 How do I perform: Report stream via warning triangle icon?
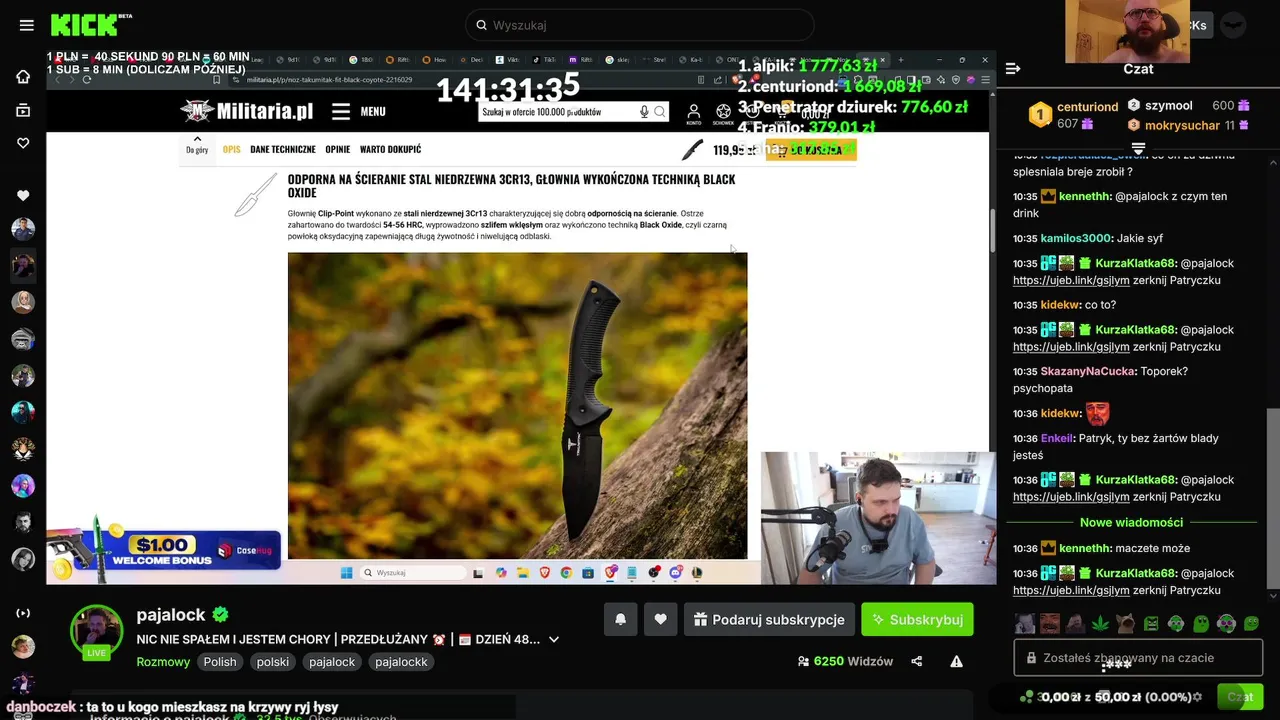tap(956, 661)
